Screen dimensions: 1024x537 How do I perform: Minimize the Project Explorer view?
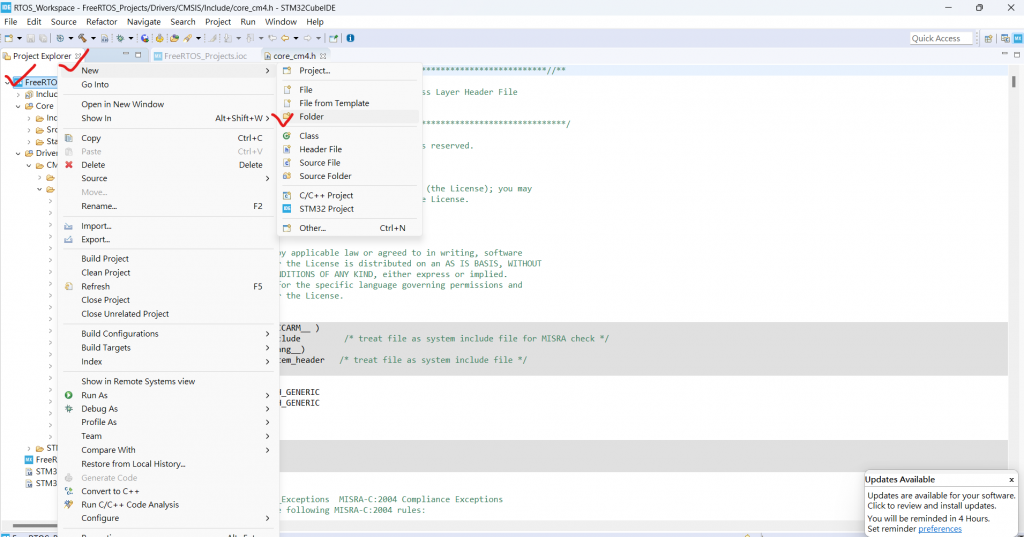coord(125,55)
